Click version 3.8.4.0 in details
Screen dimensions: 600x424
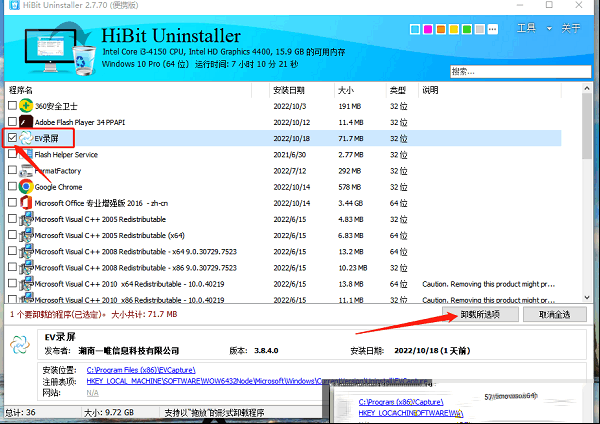266,351
